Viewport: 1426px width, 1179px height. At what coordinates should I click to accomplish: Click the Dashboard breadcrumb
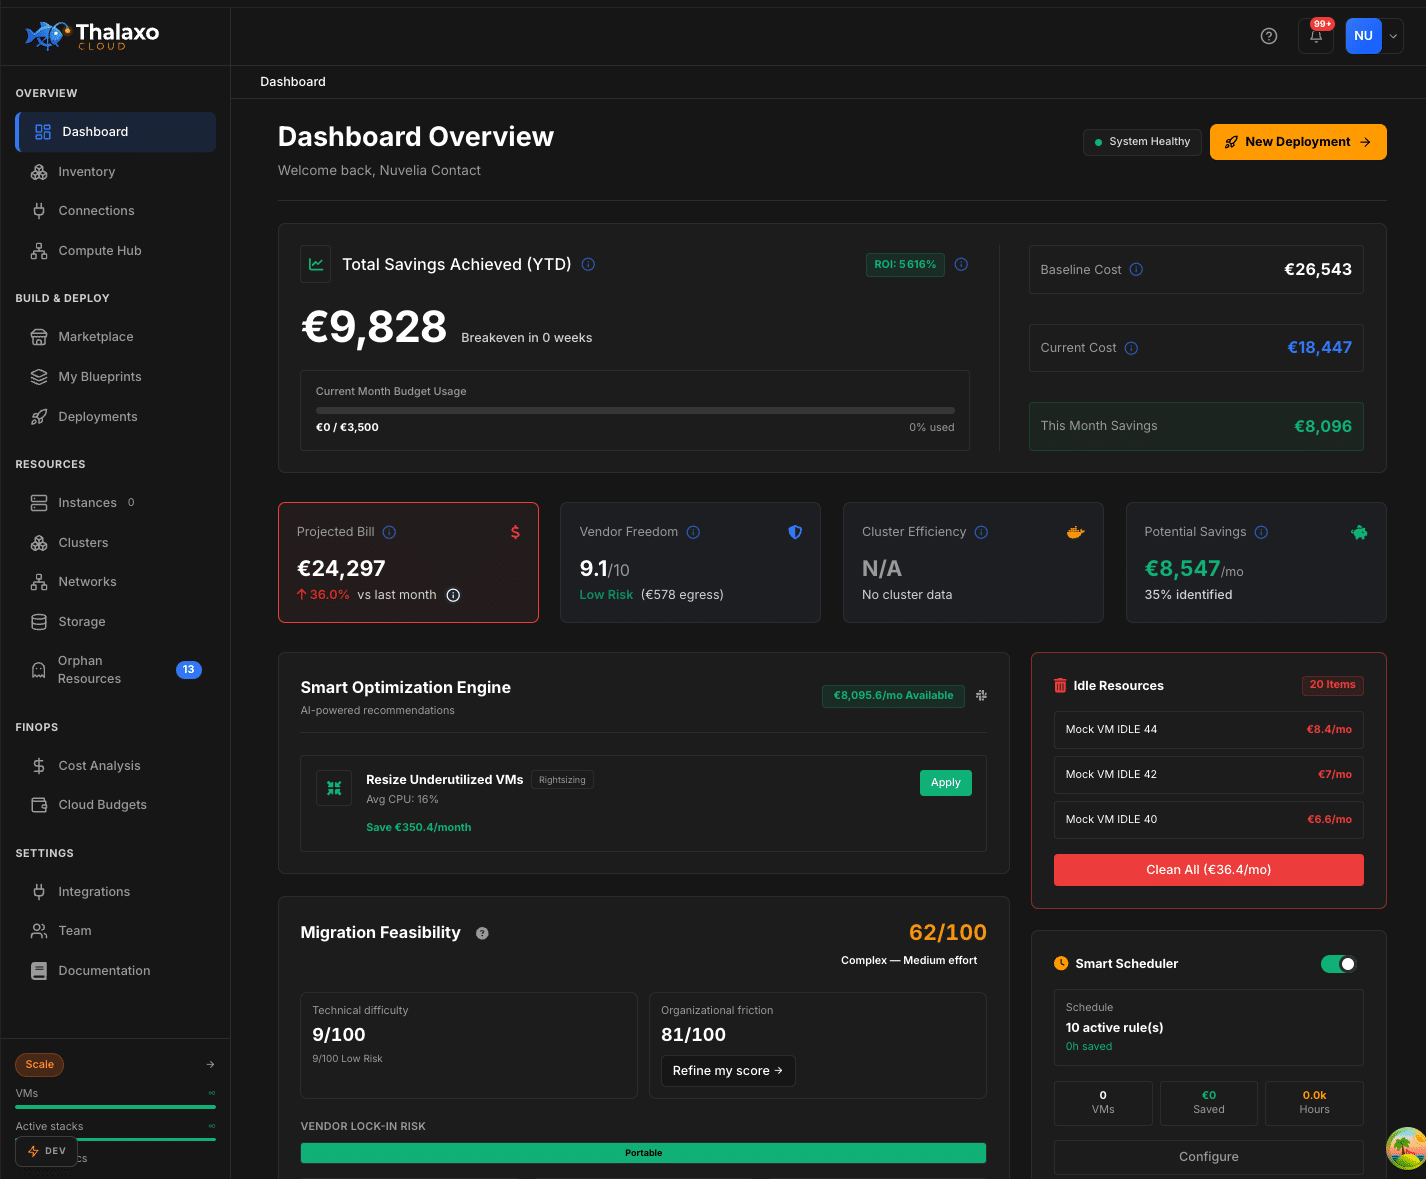pos(293,82)
